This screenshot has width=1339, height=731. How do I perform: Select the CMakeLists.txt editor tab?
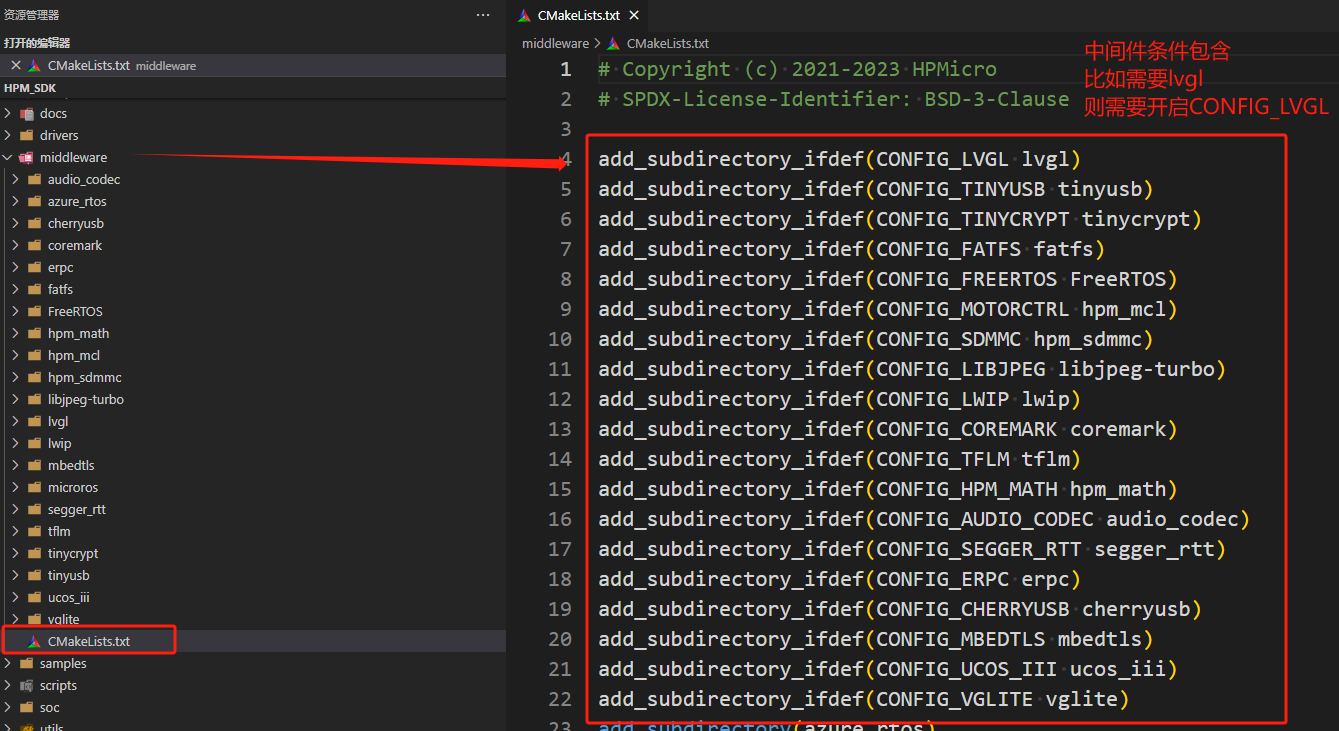click(x=578, y=16)
